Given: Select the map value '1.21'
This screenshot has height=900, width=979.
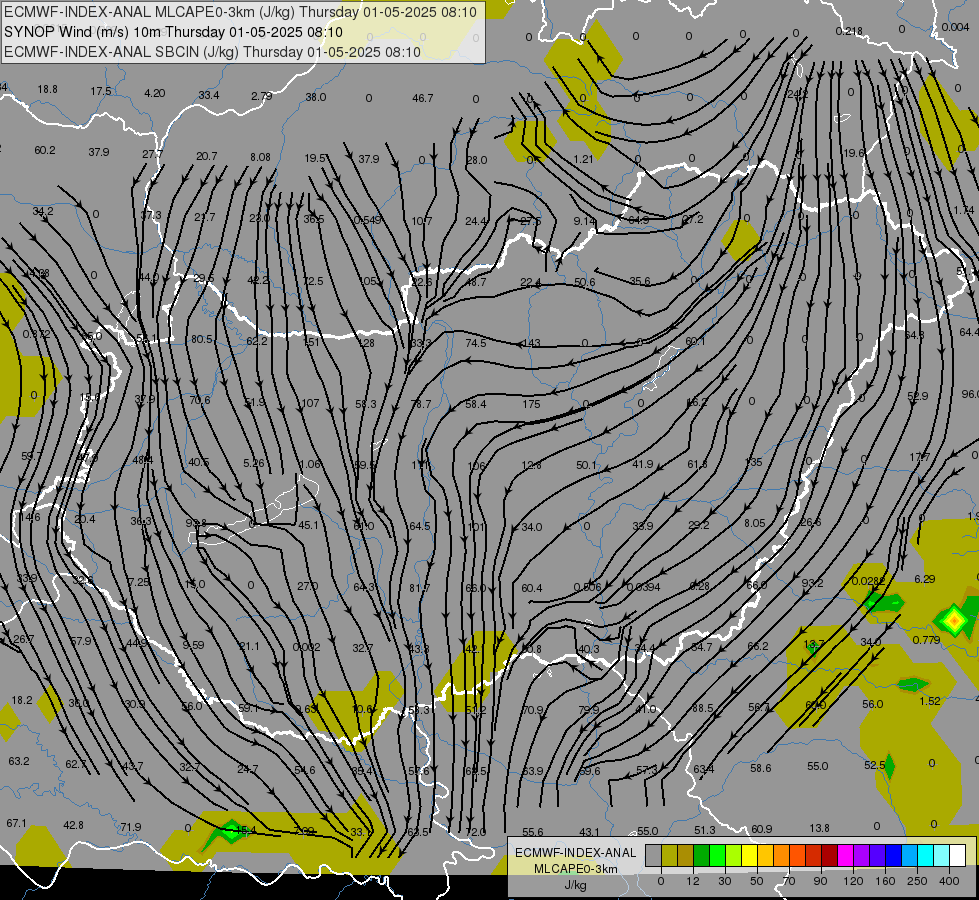Looking at the screenshot, I should 583,159.
